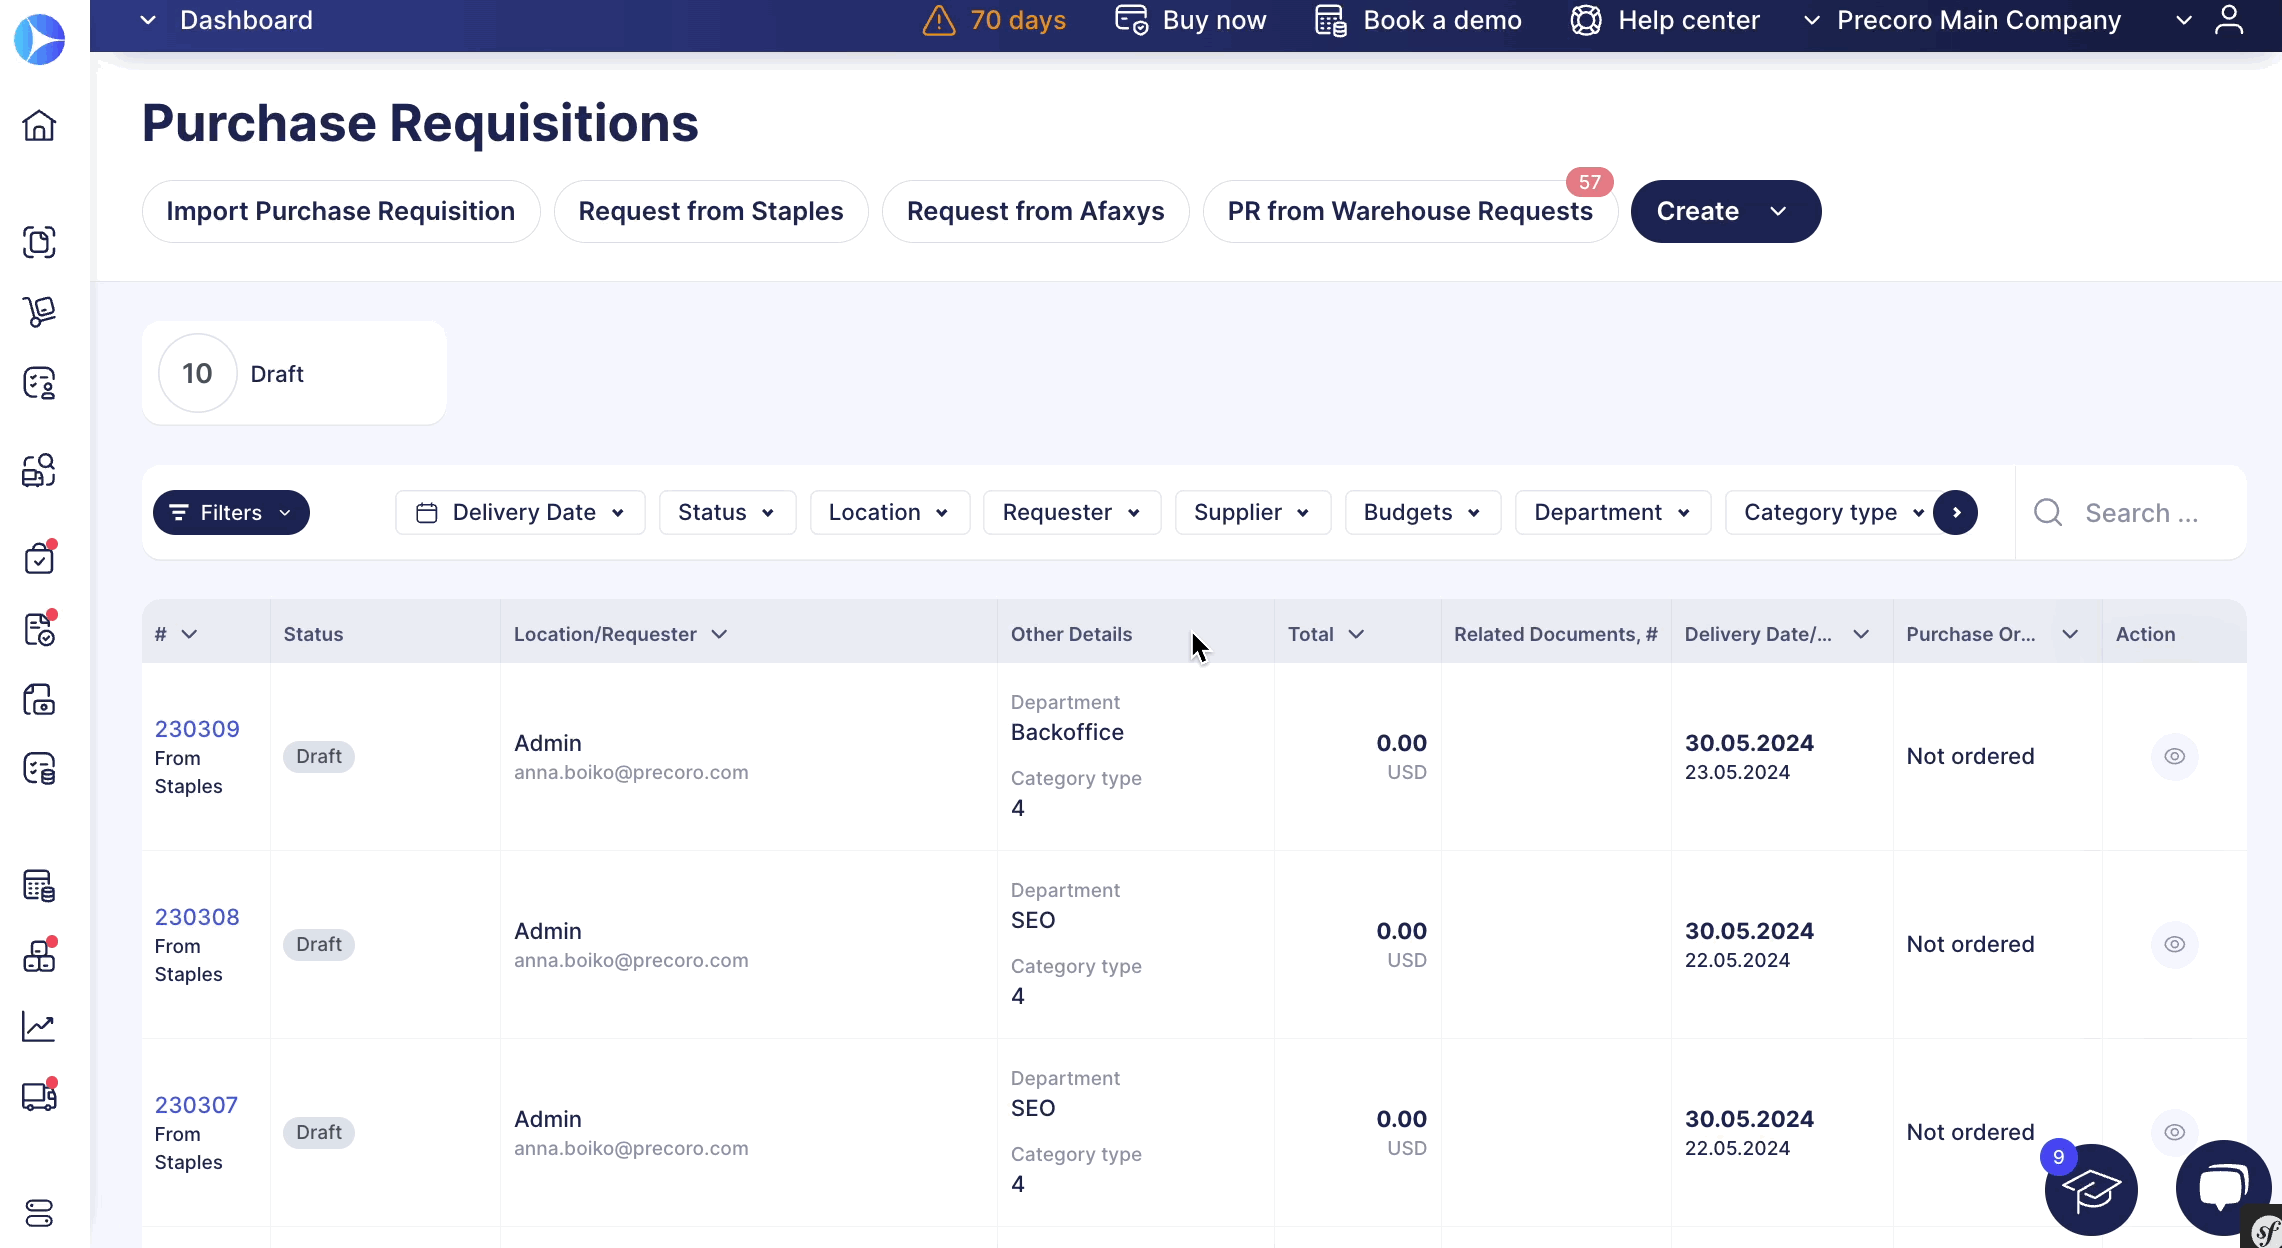Click Import Purchase Requisition button
Image resolution: width=2282 pixels, height=1248 pixels.
click(341, 211)
